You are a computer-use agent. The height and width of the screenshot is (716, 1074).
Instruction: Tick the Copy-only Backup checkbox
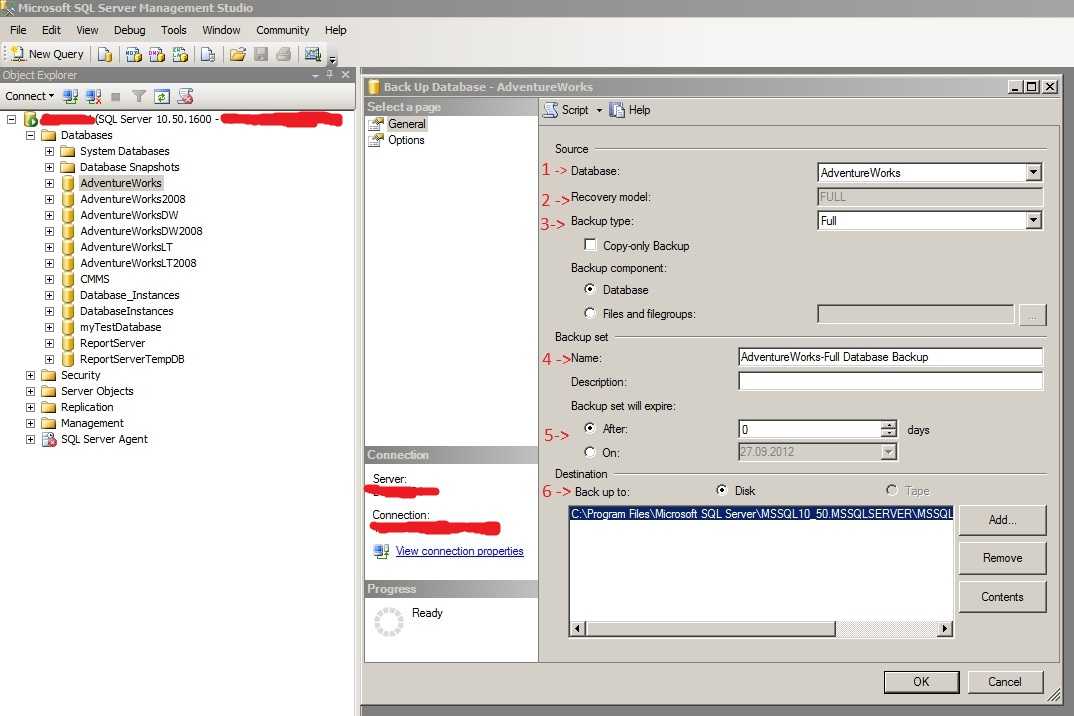pos(590,245)
